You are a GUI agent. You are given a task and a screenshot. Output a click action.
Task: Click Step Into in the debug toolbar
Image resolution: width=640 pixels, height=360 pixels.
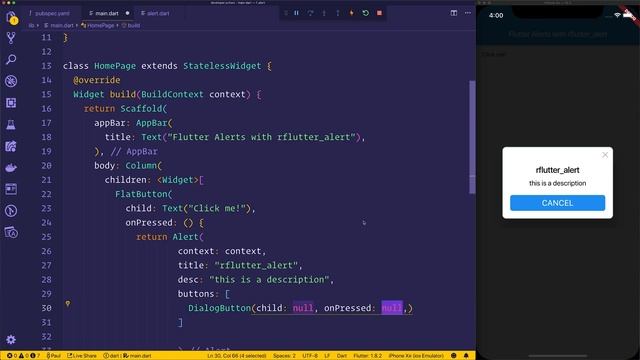click(324, 13)
